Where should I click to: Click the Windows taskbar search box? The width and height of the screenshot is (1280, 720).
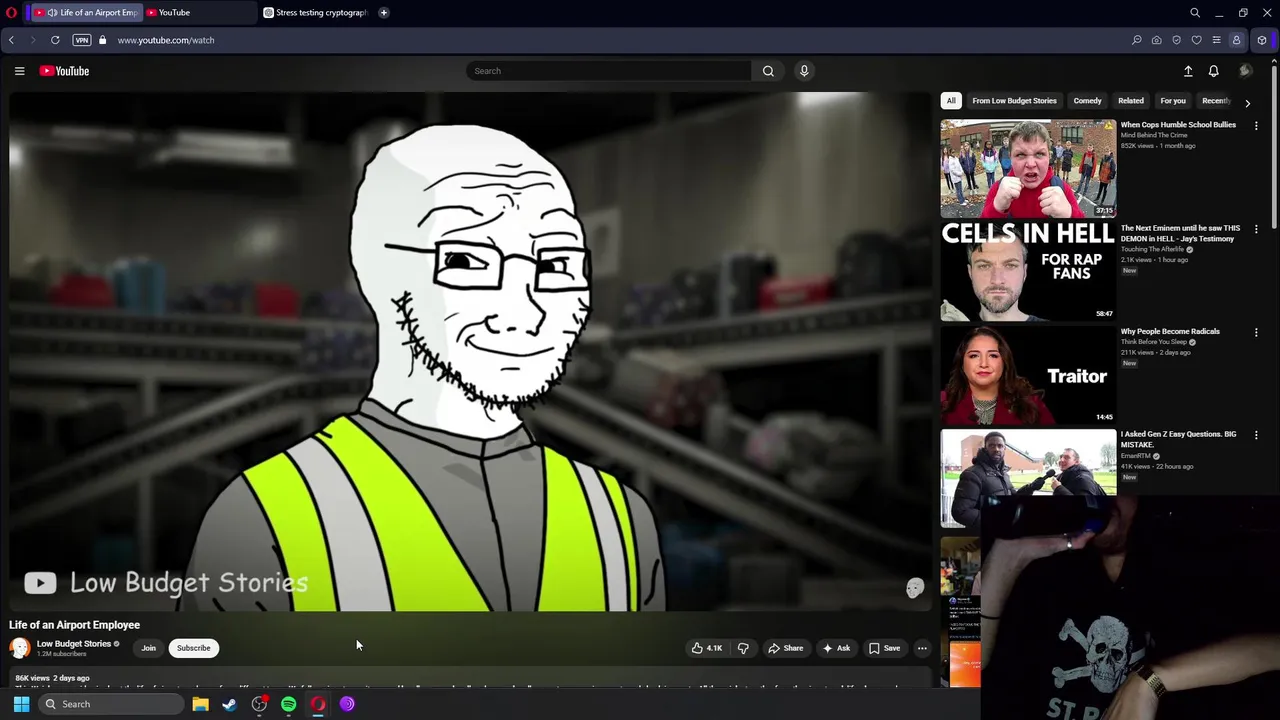pyautogui.click(x=111, y=704)
